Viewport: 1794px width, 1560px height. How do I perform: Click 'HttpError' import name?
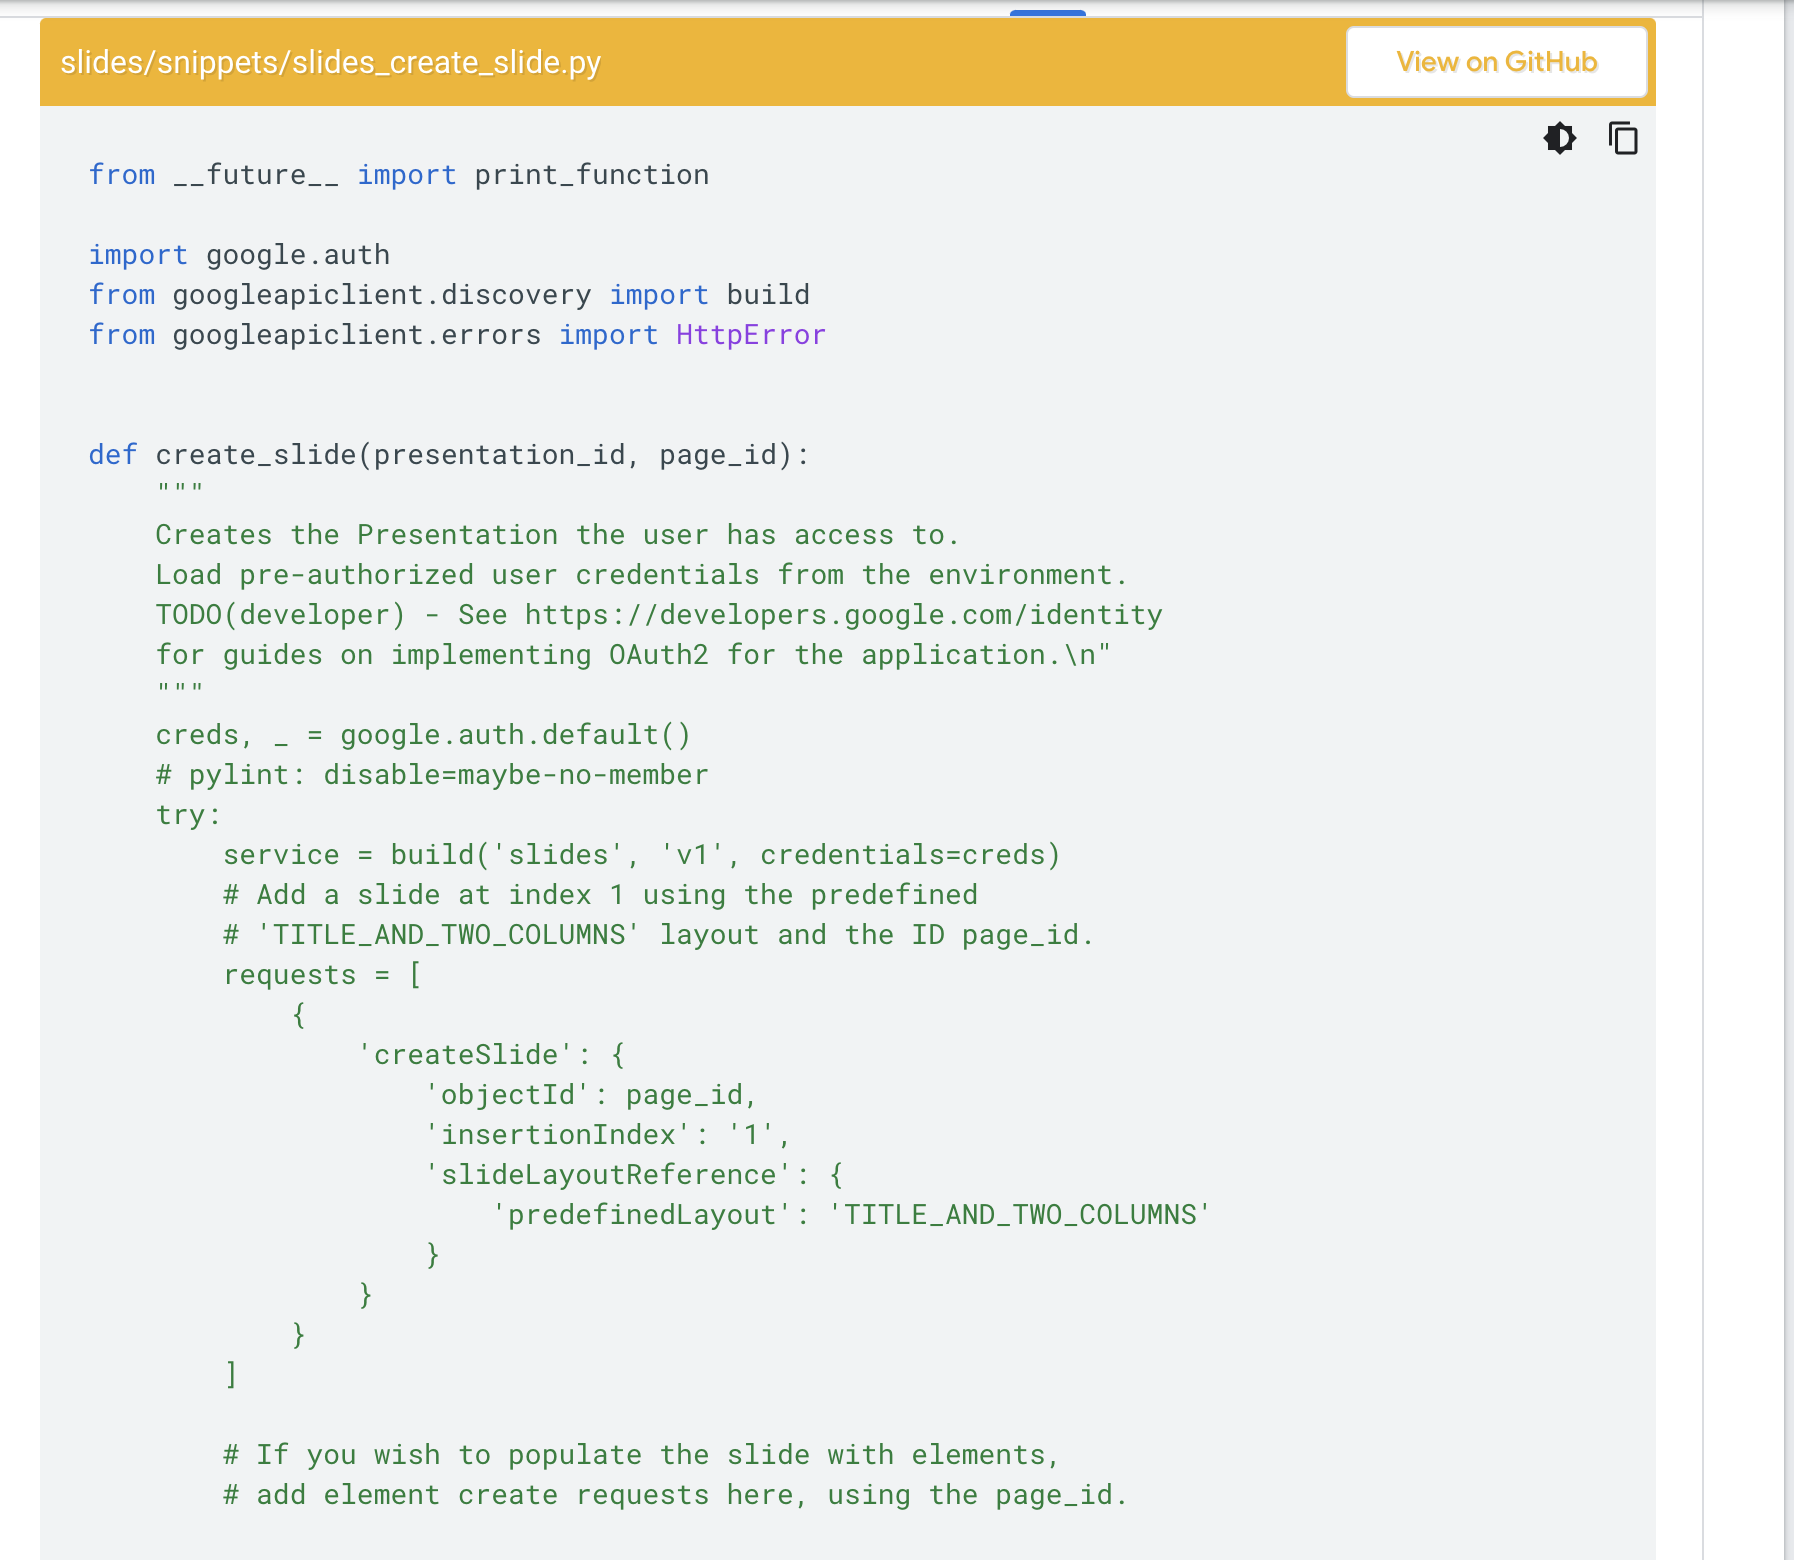pos(751,335)
